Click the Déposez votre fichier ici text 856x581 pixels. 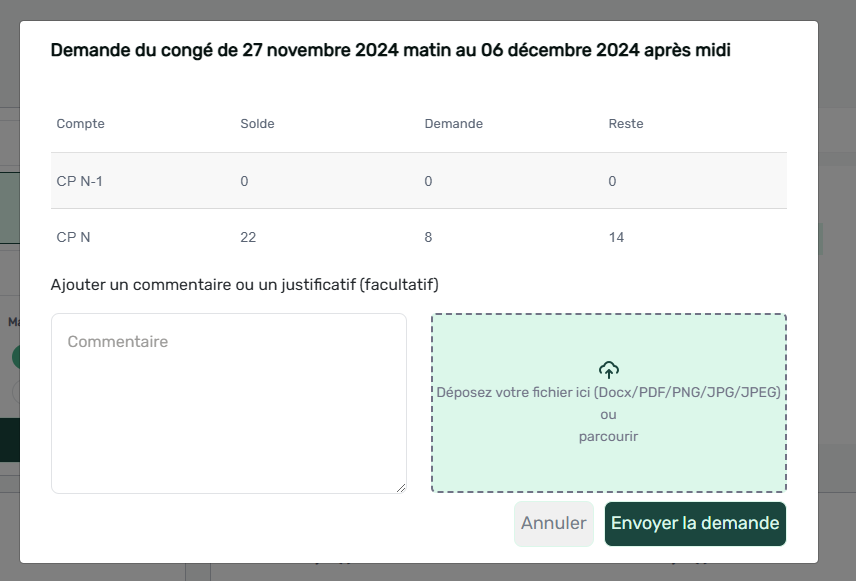pos(608,392)
